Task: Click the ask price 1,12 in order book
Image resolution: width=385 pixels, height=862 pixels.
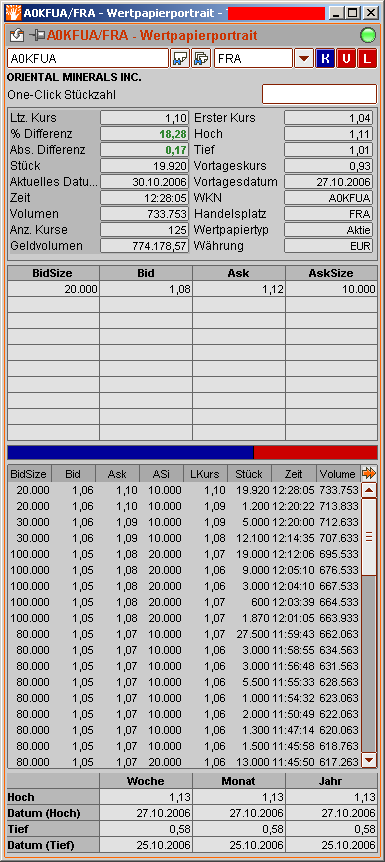Action: point(239,289)
